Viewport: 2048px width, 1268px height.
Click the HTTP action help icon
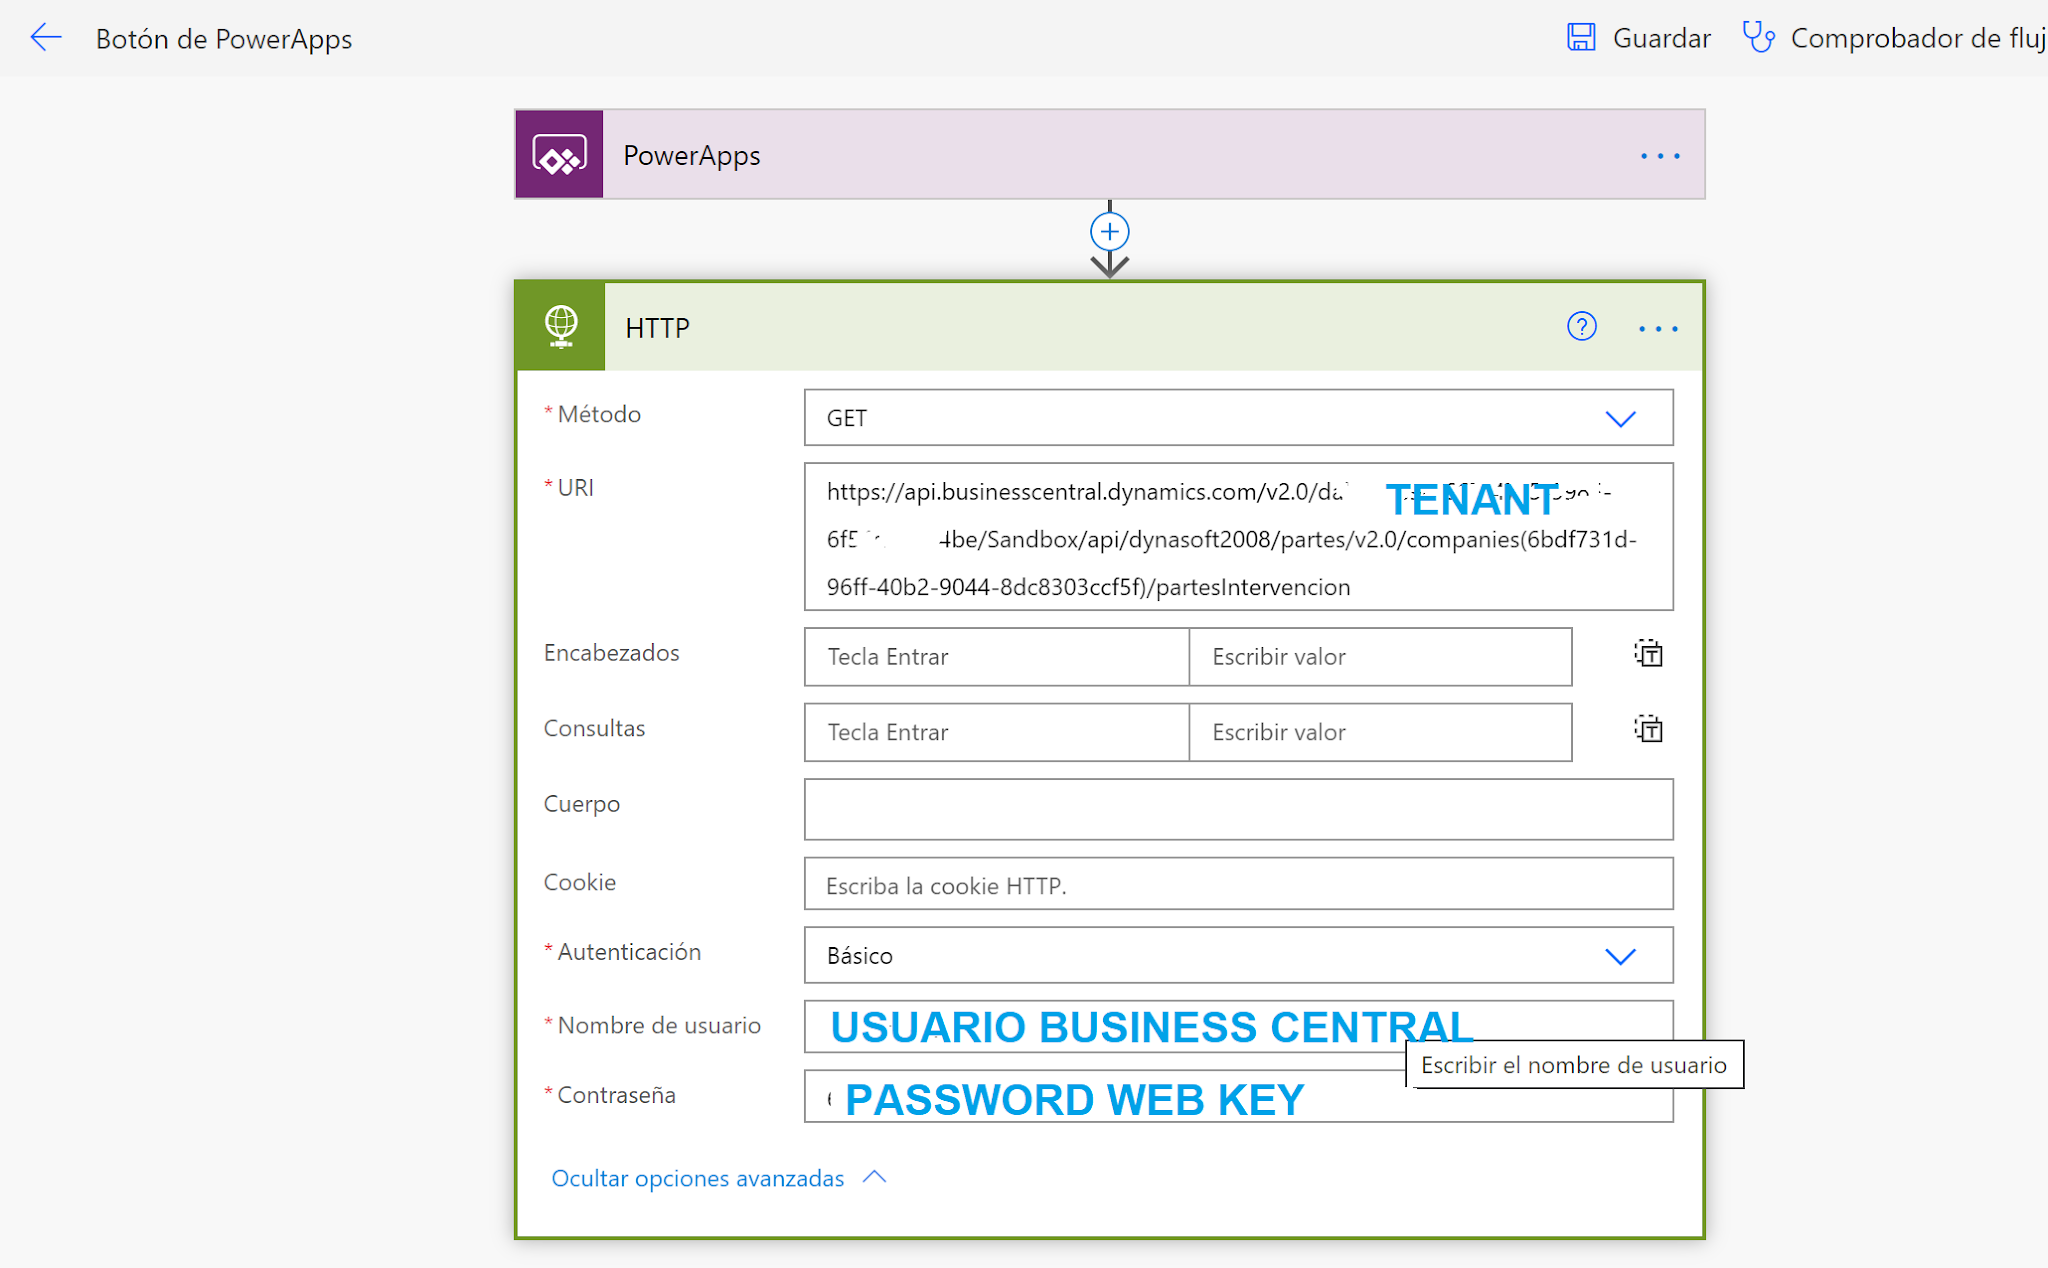[x=1580, y=327]
